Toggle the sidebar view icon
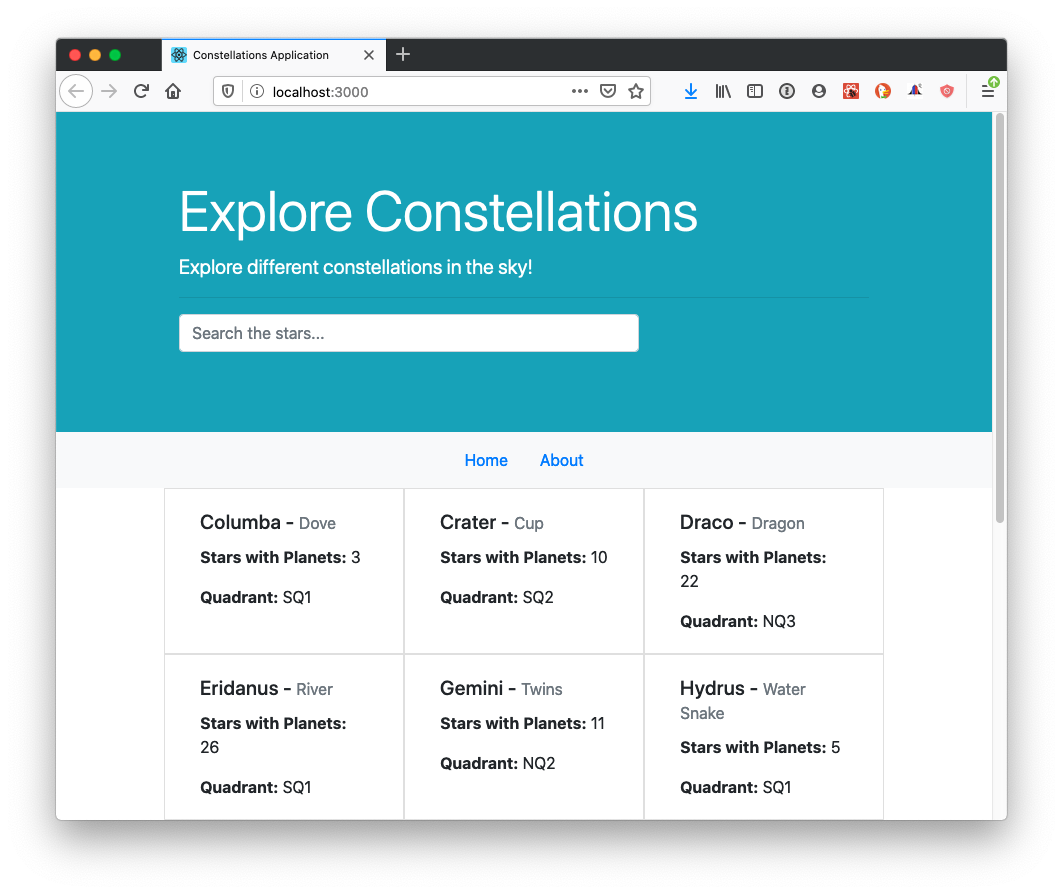 pyautogui.click(x=755, y=91)
